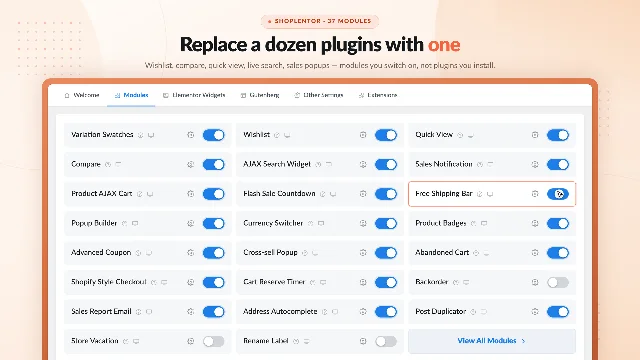The height and width of the screenshot is (360, 640).
Task: Open settings gear for AJAX Search Widget
Action: [x=363, y=164]
